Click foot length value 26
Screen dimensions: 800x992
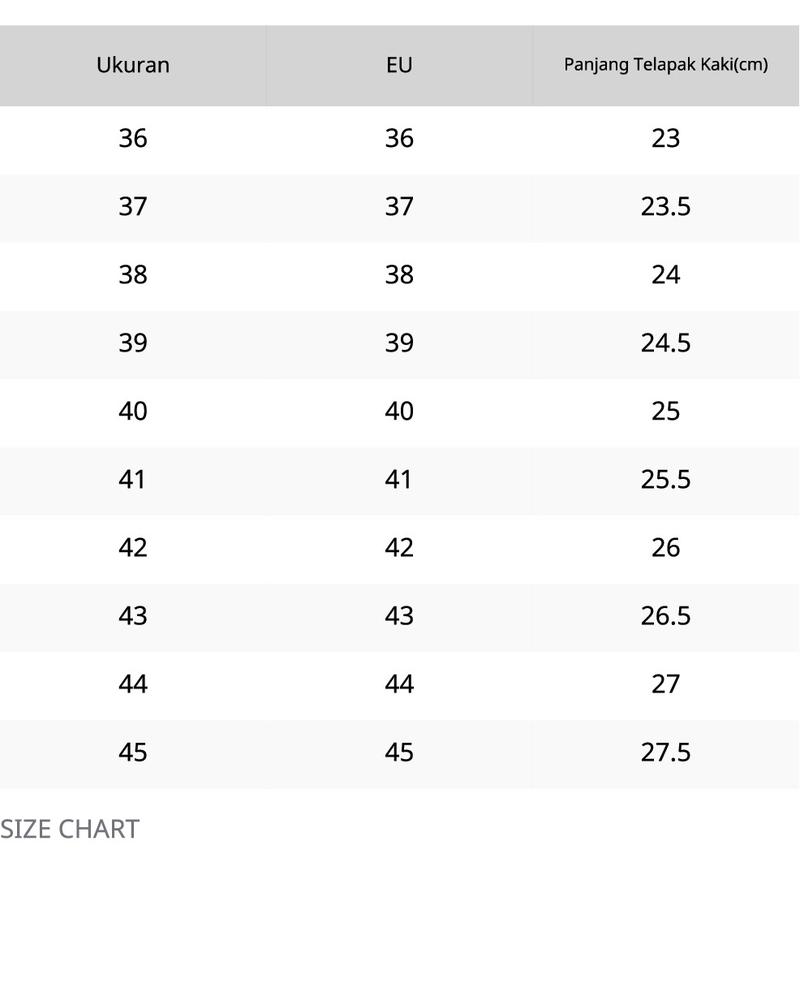[666, 548]
